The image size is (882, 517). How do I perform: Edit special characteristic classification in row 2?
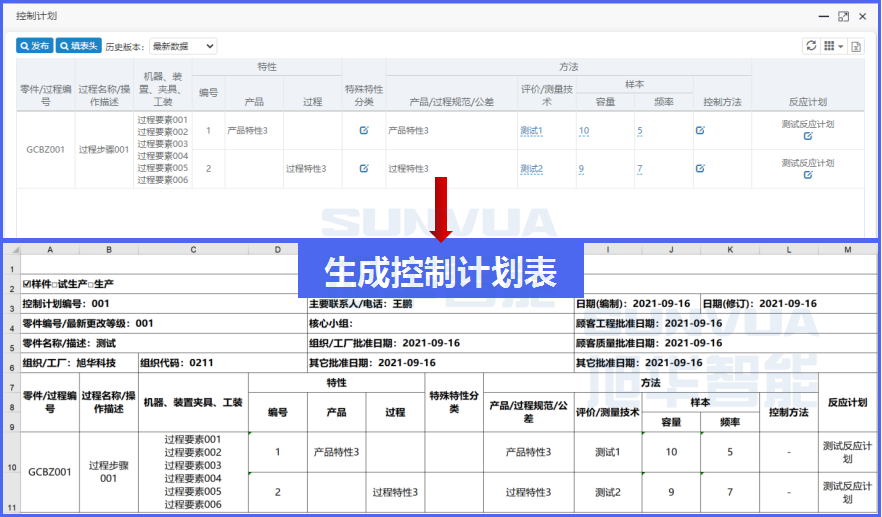click(x=364, y=169)
